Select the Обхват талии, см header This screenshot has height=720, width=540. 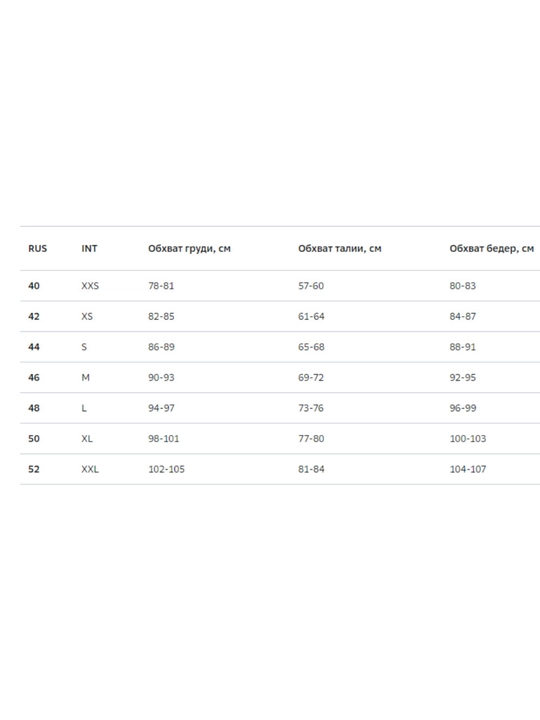pyautogui.click(x=340, y=248)
